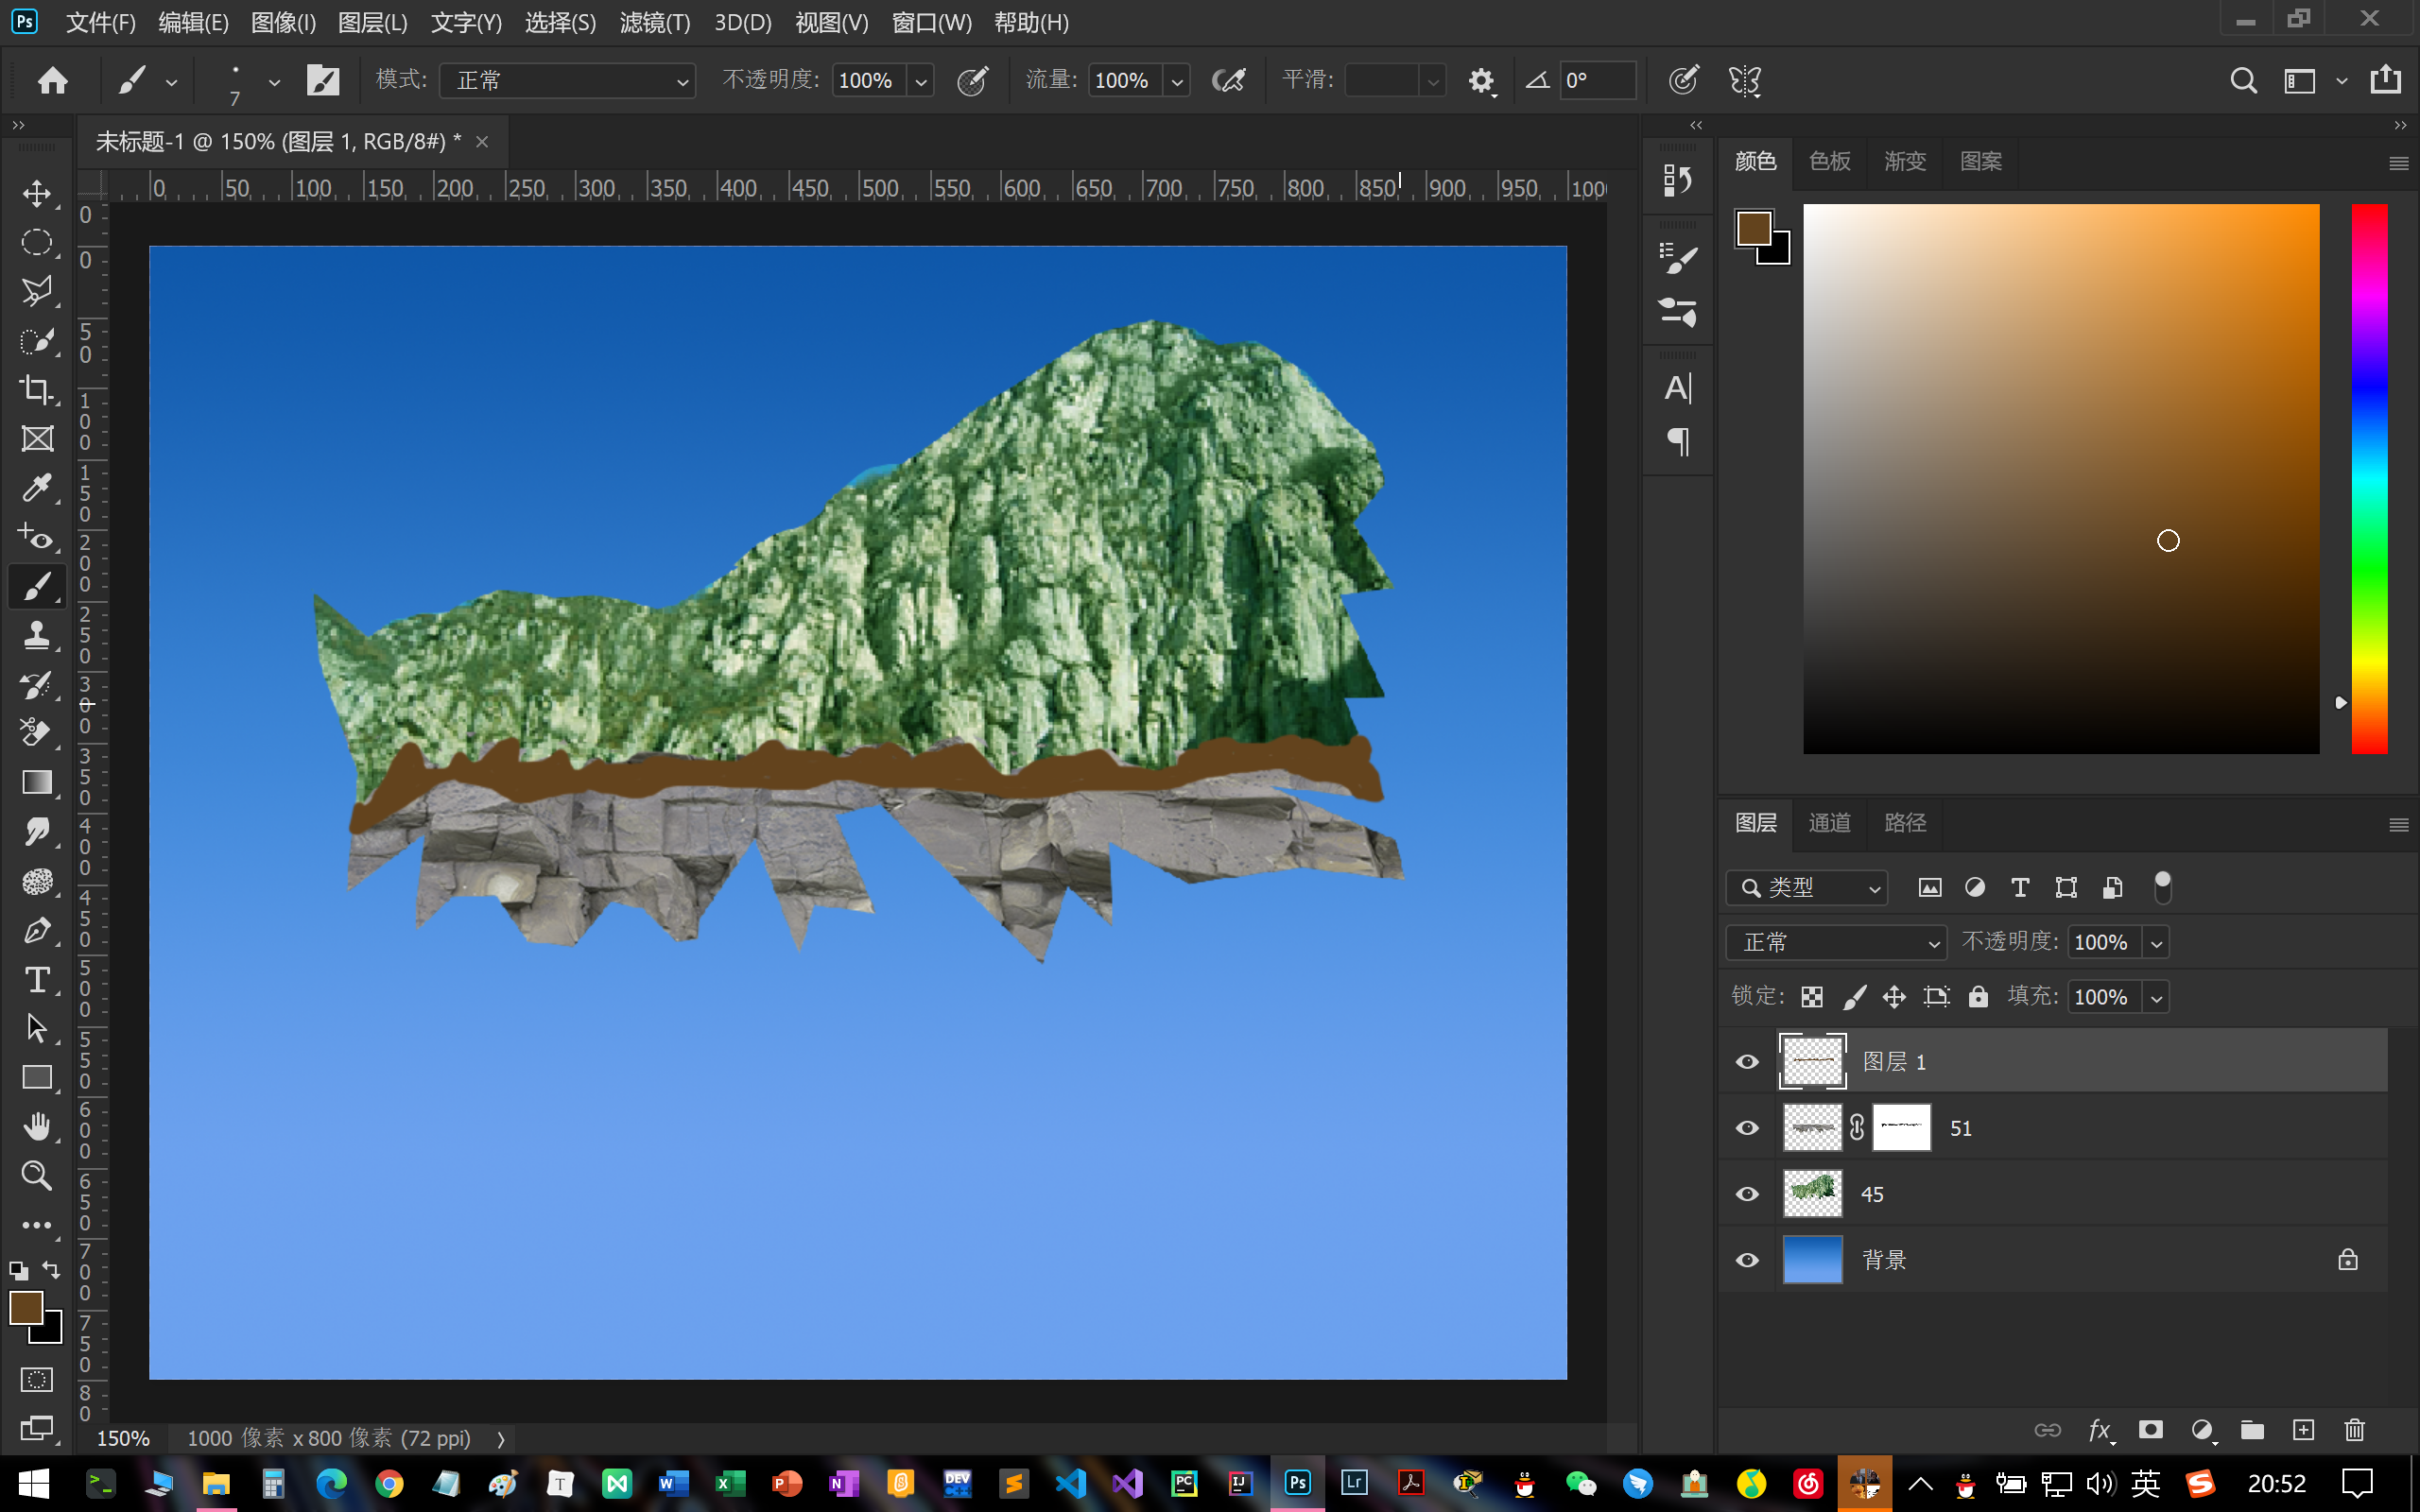Create a new layer
Viewport: 2420px width, 1512px height.
[2303, 1430]
